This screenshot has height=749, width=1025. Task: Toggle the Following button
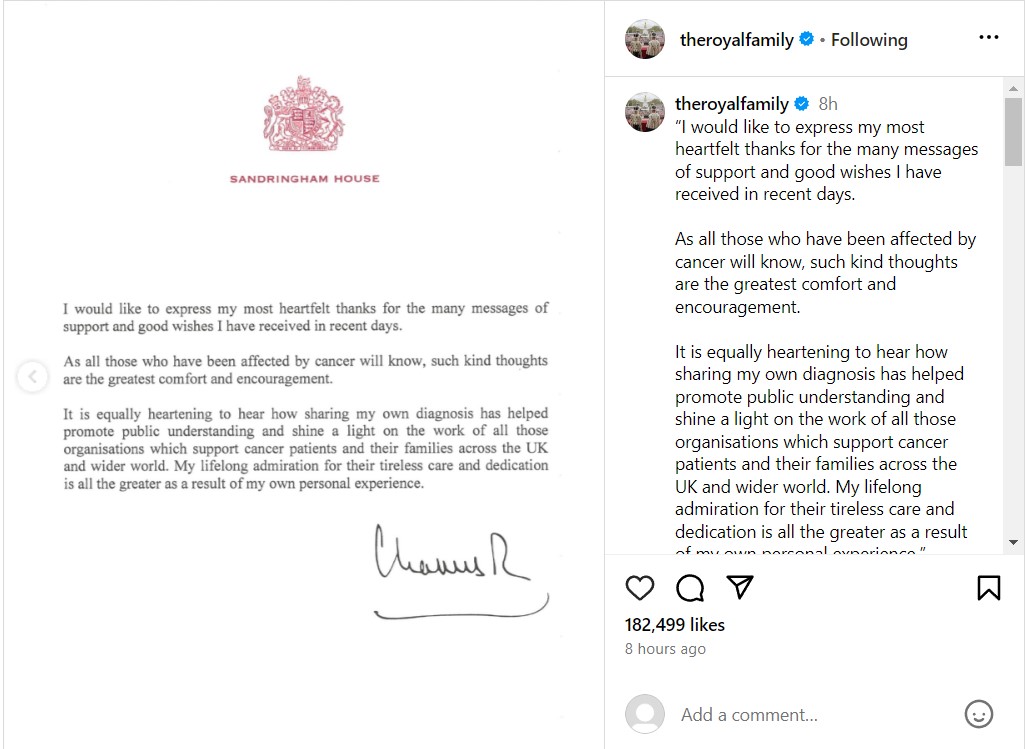click(869, 40)
